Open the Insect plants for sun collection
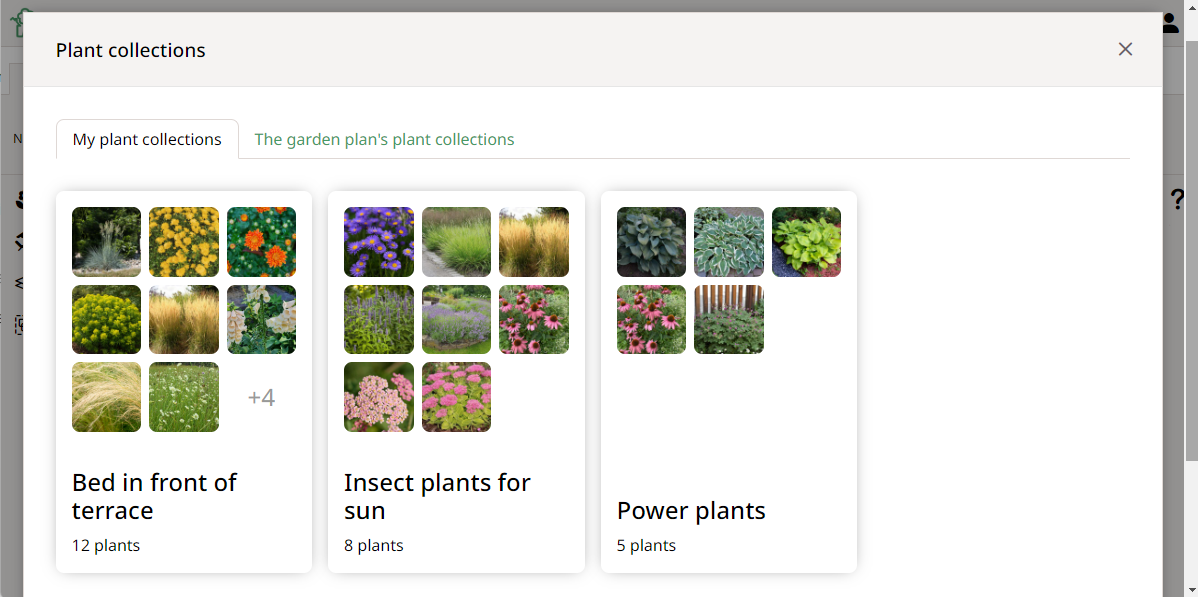This screenshot has width=1198, height=597. 437,496
